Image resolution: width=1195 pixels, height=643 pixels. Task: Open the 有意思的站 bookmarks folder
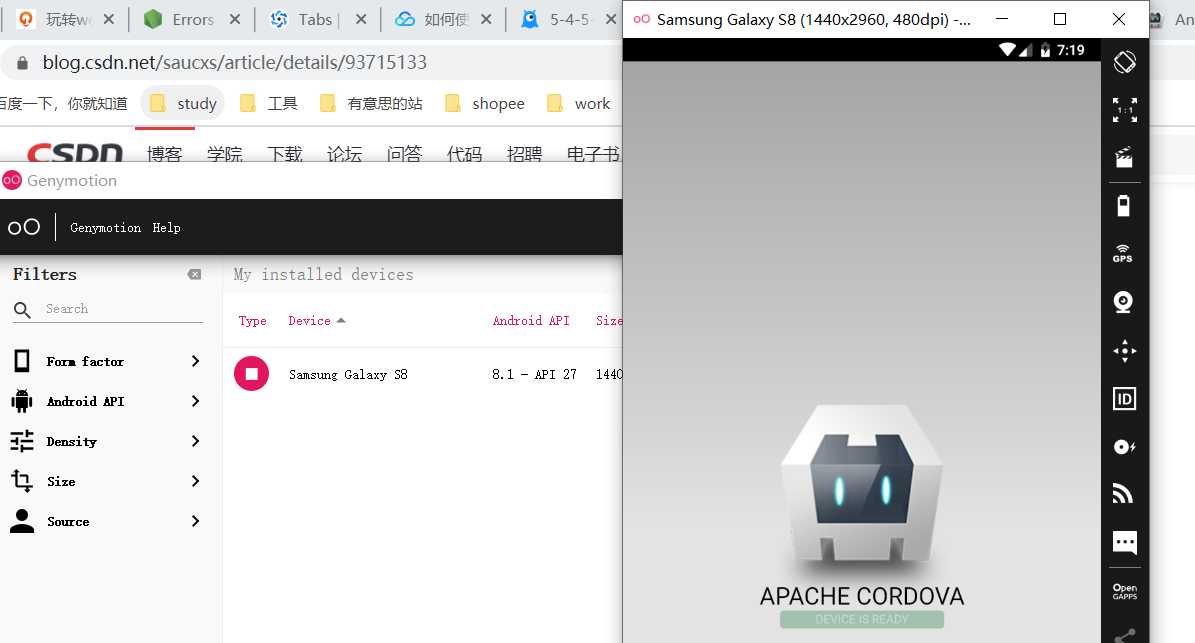[x=371, y=104]
